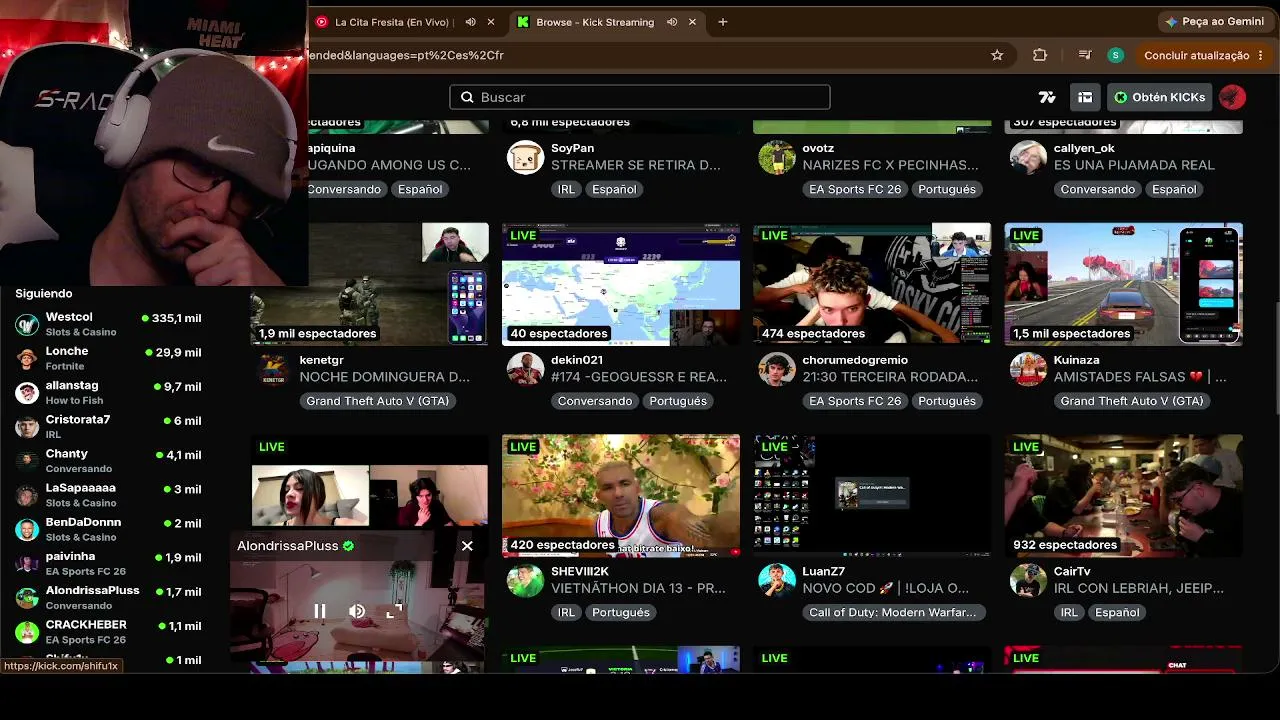Select Grand Theft Auto V tag under kenetgr
Screen dimensions: 1280x720
378,401
